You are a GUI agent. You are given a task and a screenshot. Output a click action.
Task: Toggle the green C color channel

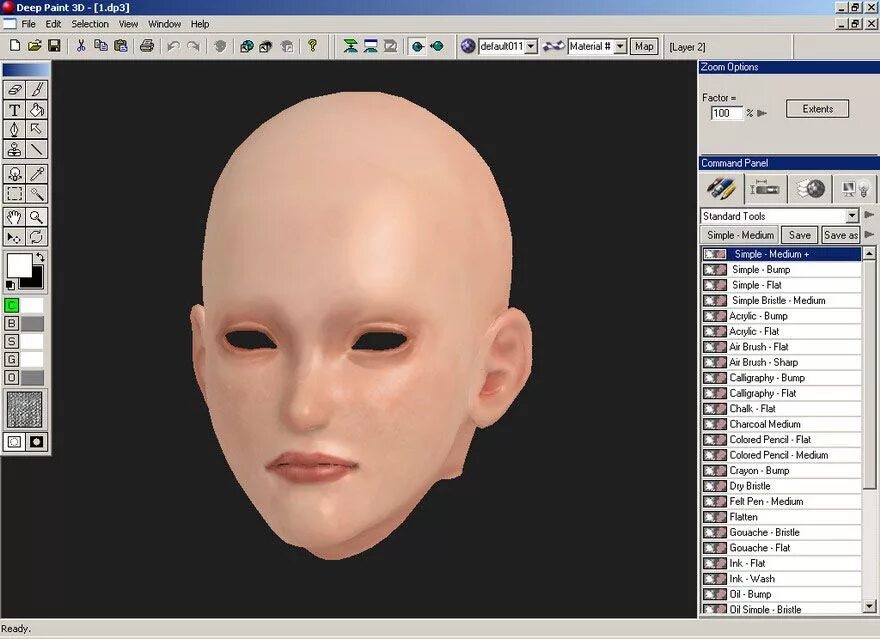tap(11, 305)
